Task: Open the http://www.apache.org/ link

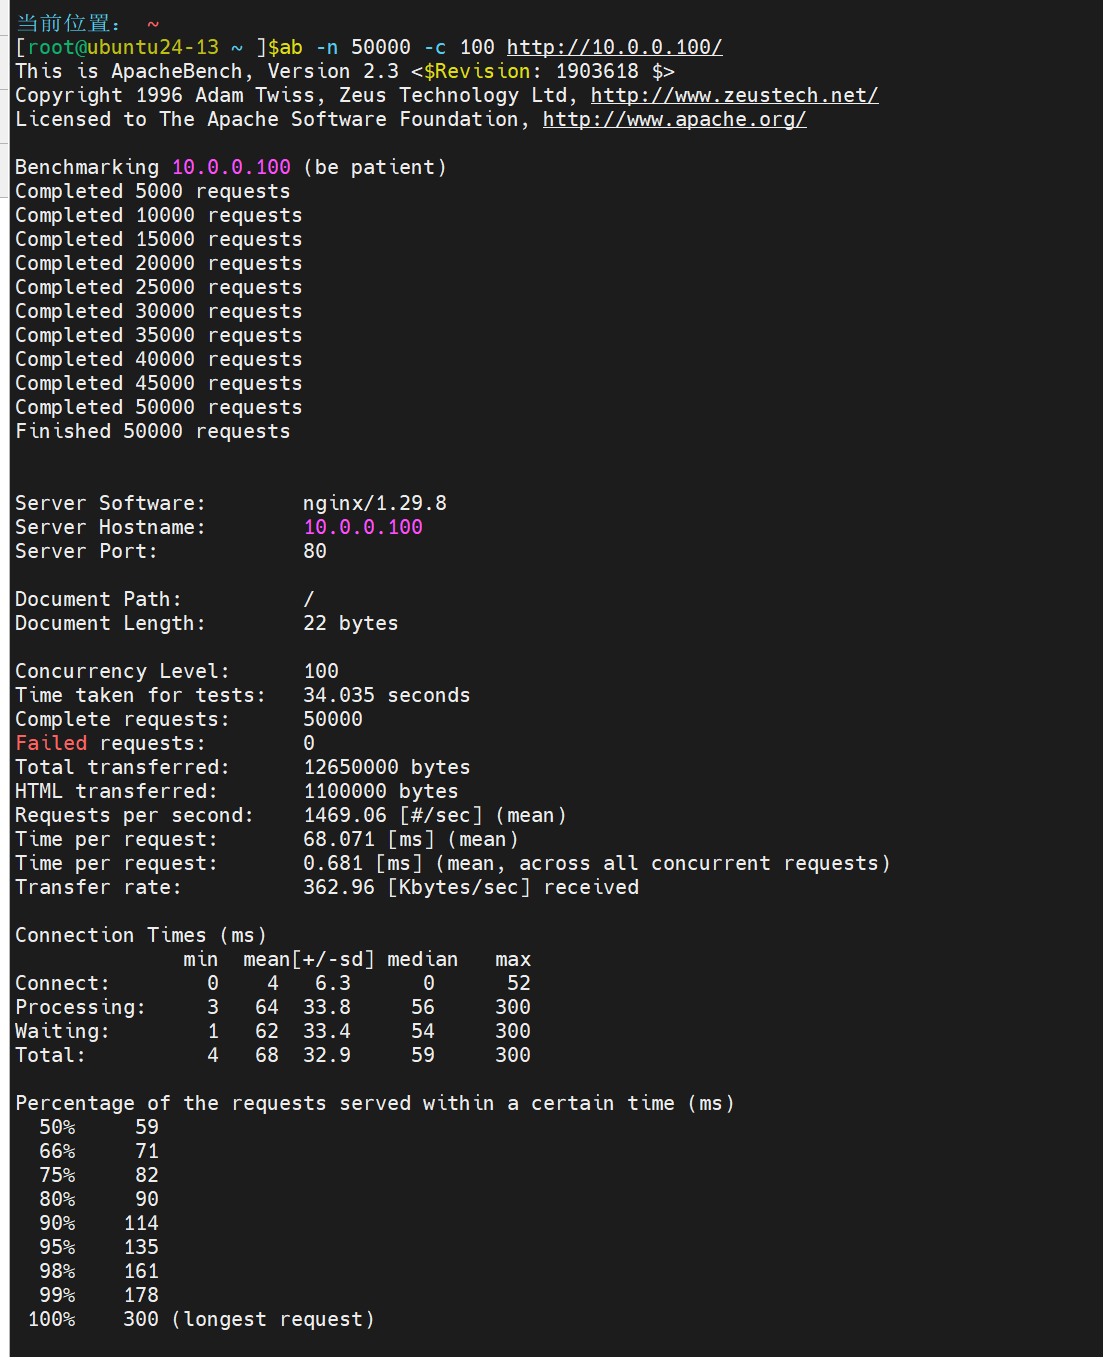Action: [x=674, y=119]
